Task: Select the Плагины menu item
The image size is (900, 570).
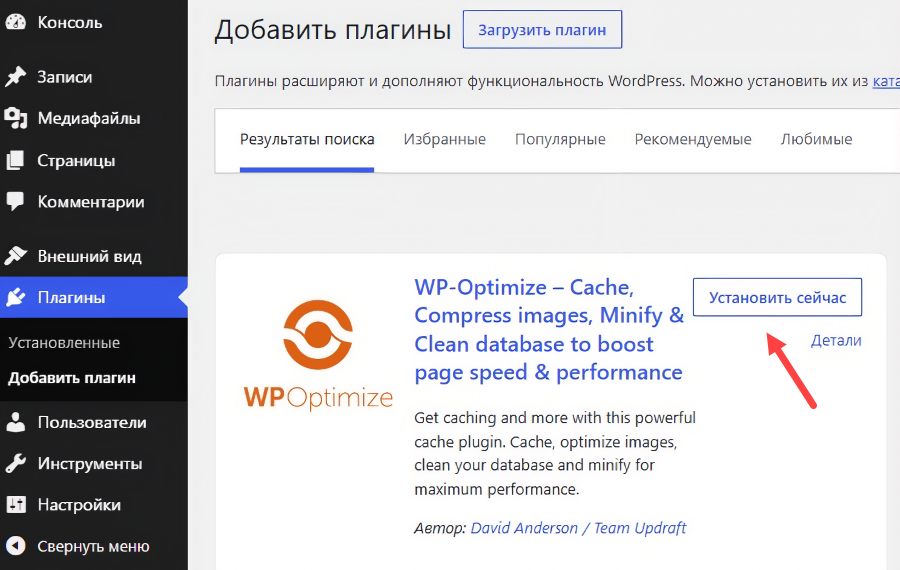Action: pos(94,297)
